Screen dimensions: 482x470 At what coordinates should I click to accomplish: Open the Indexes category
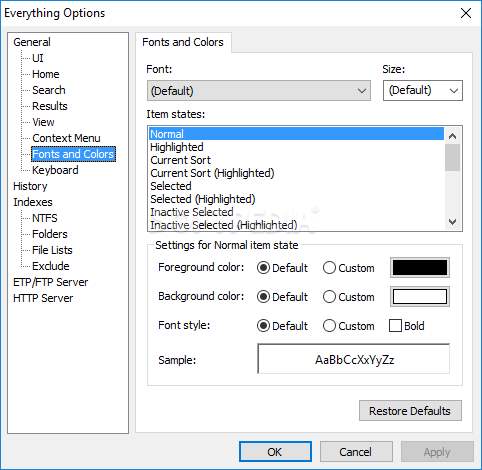(x=33, y=202)
